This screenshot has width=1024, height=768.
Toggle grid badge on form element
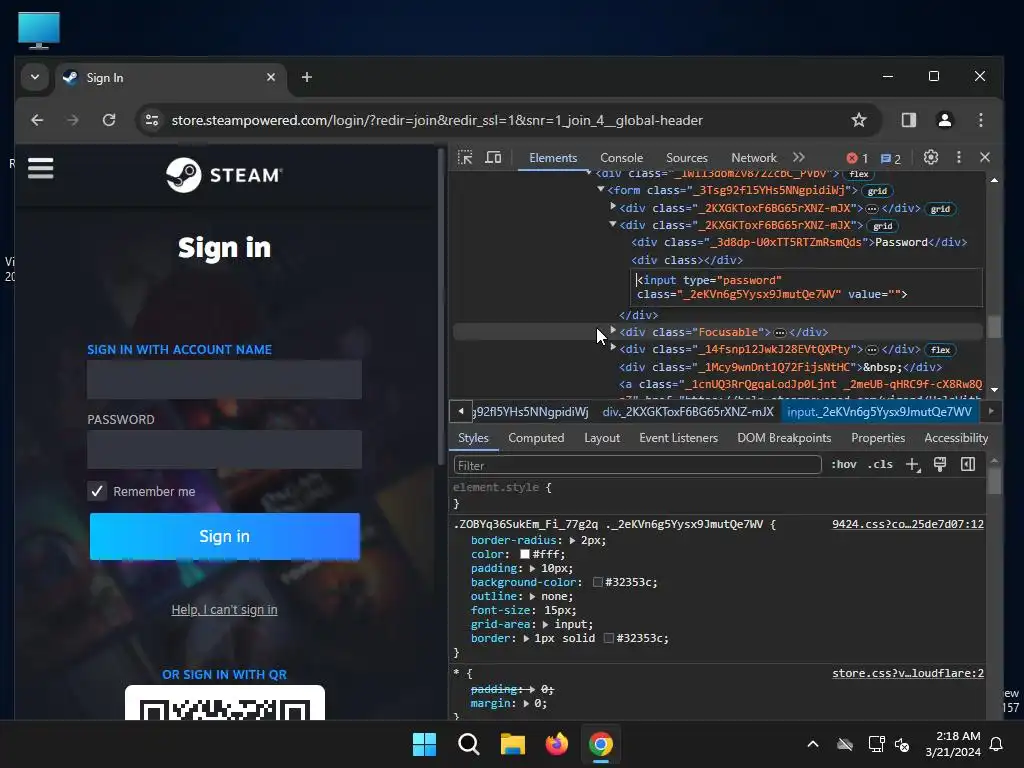tap(877, 191)
